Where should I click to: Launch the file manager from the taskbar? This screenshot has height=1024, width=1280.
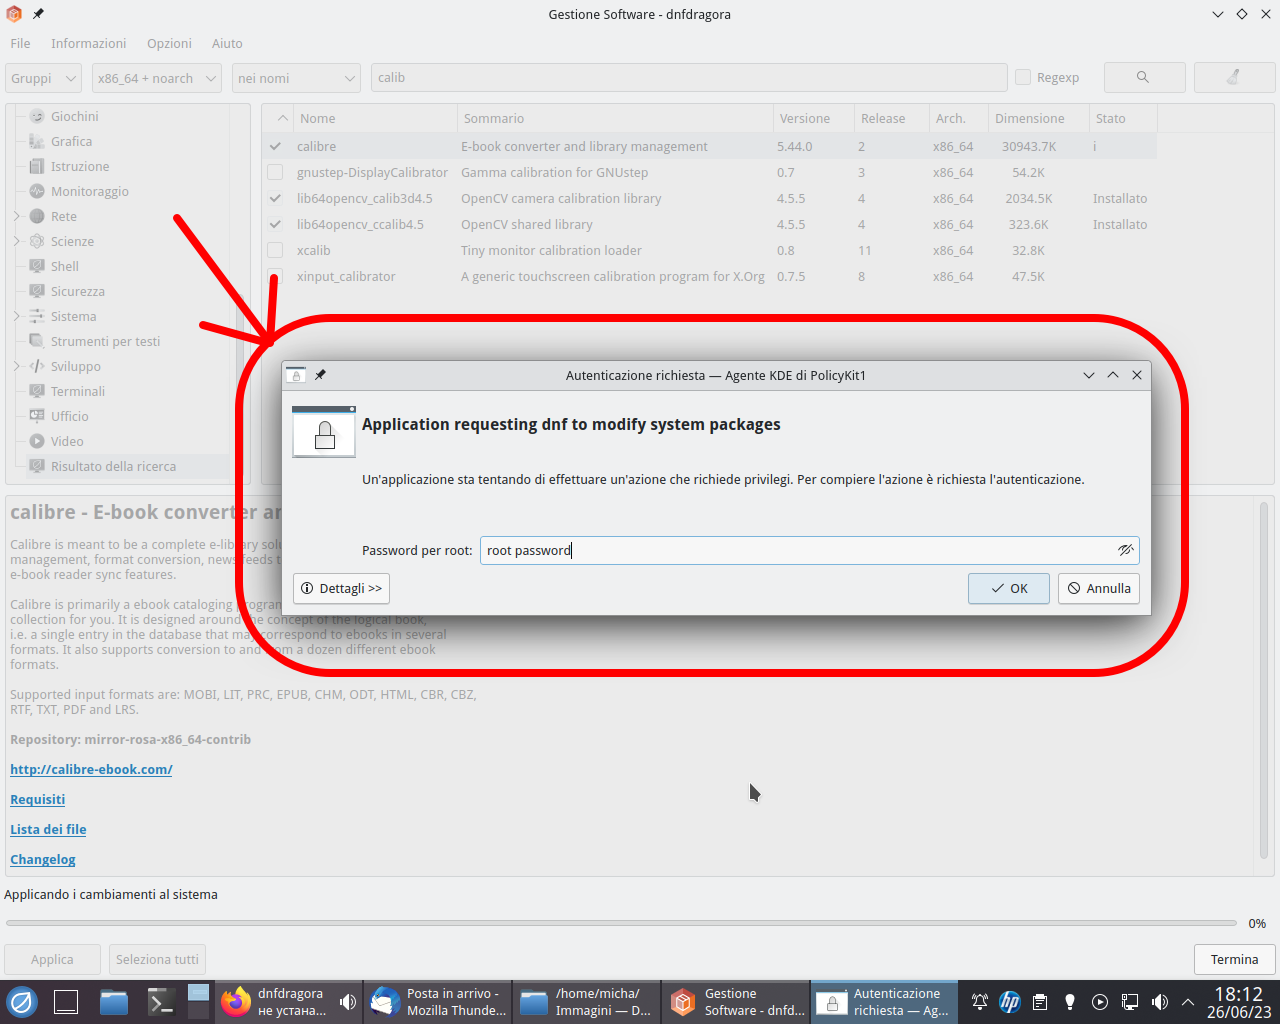click(x=114, y=1002)
